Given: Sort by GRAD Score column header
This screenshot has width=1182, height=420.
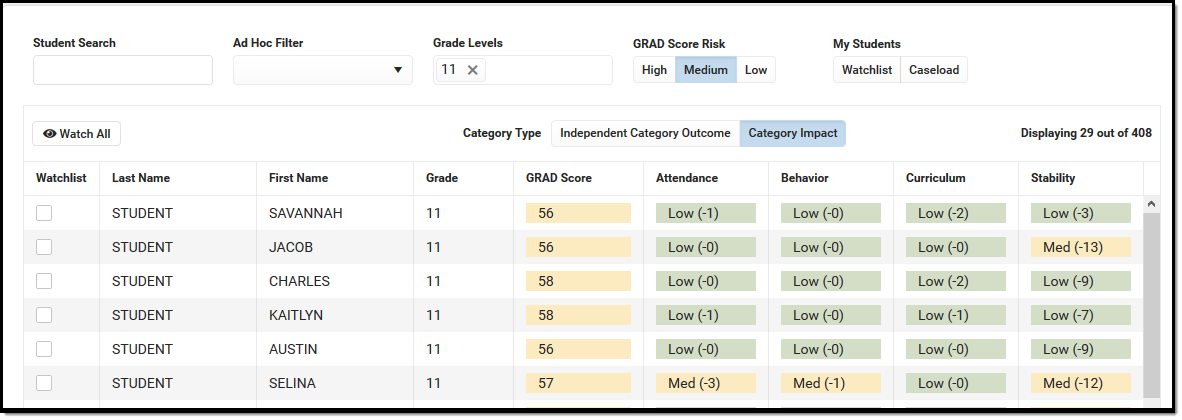Looking at the screenshot, I should (559, 178).
